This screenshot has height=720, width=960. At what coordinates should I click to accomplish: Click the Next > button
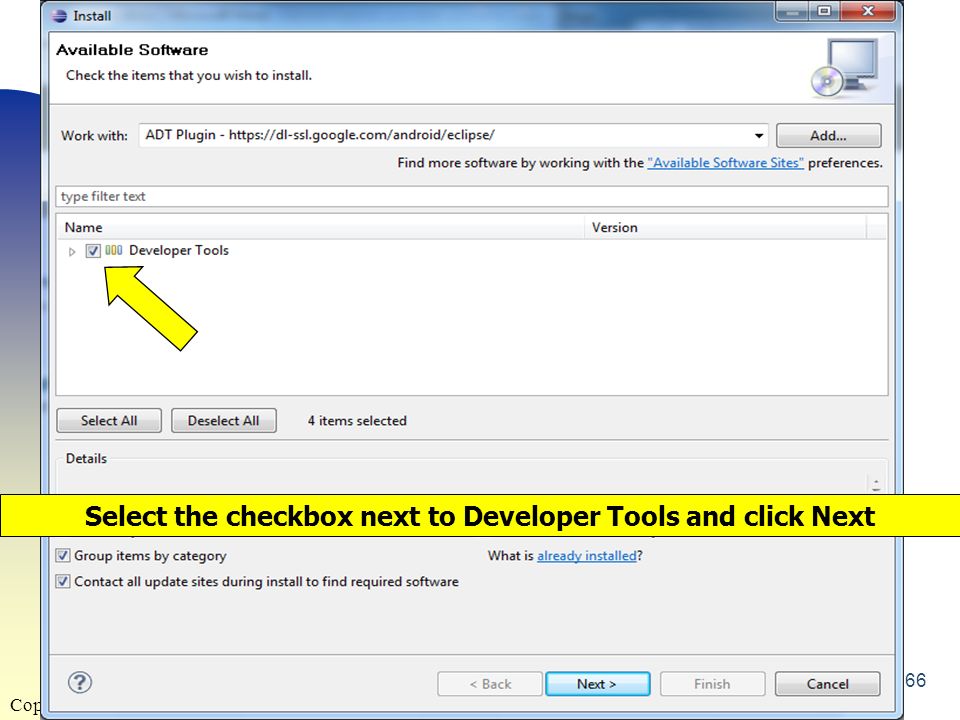coord(598,684)
